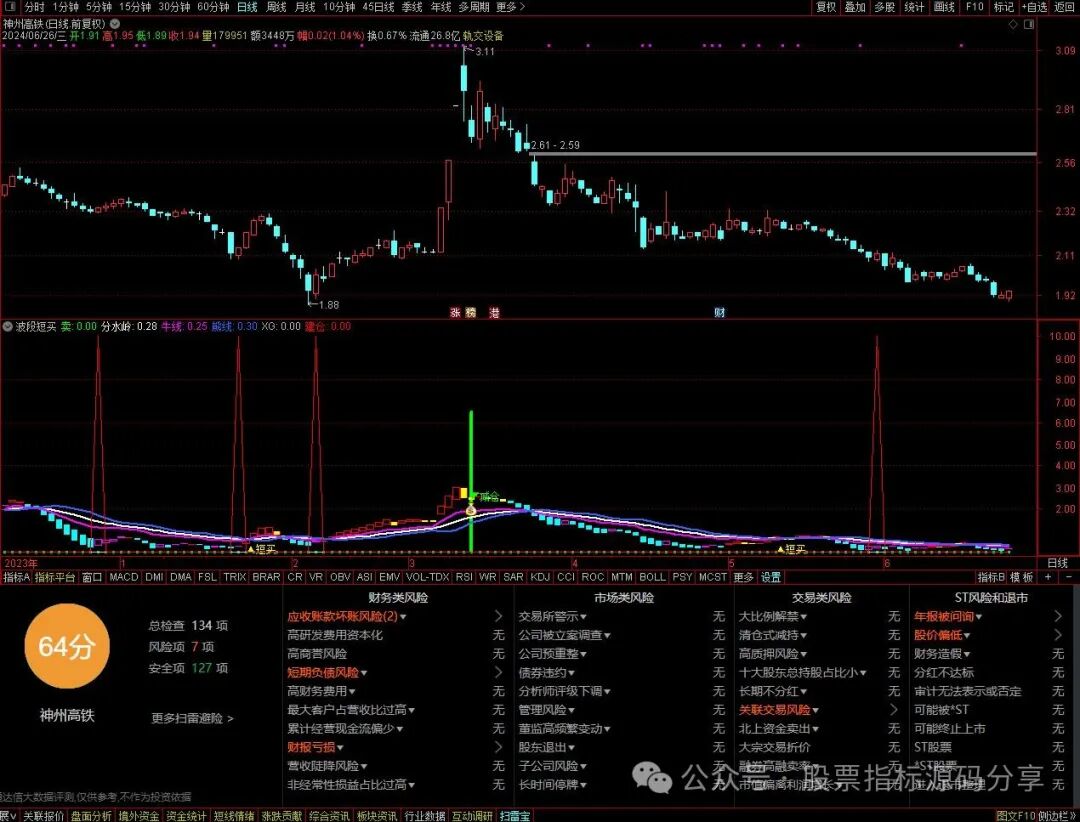This screenshot has height=822, width=1080.
Task: Expand 大比例解禁 dropdown
Action: point(803,617)
